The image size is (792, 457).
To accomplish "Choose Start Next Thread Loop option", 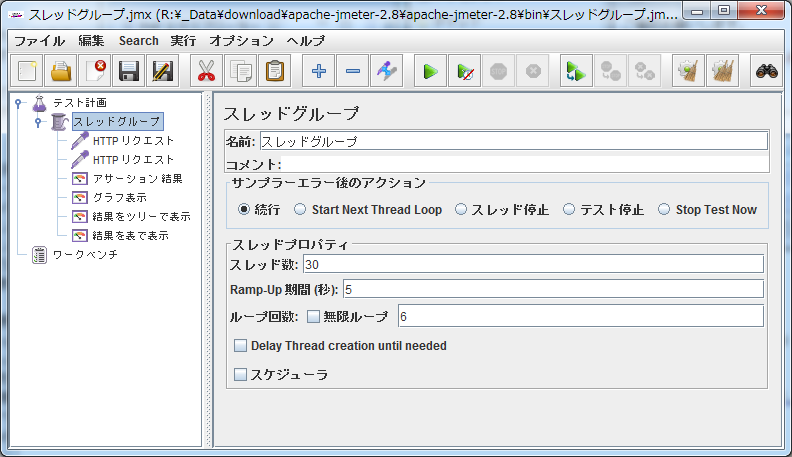I will tap(300, 210).
